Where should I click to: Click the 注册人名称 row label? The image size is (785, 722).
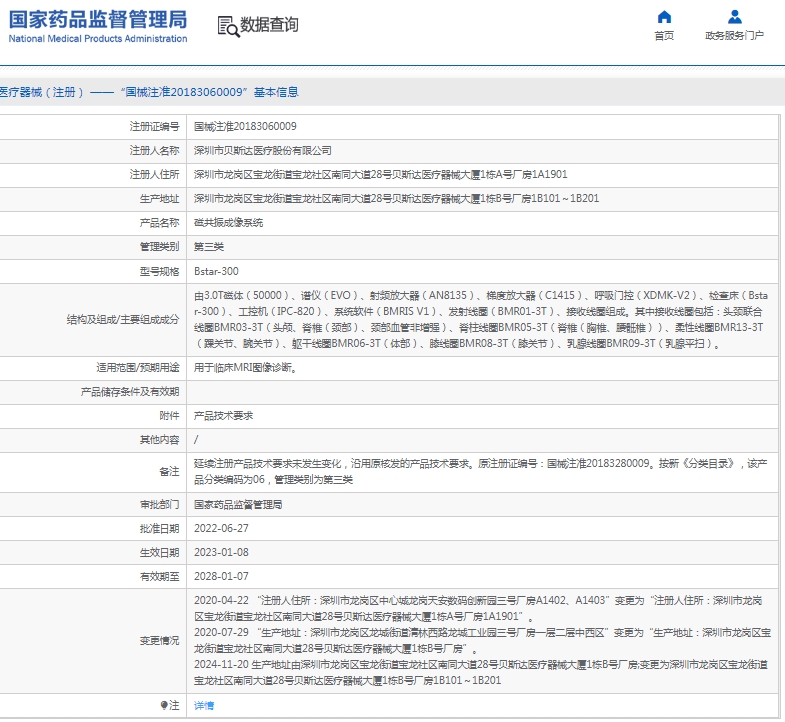coord(154,151)
